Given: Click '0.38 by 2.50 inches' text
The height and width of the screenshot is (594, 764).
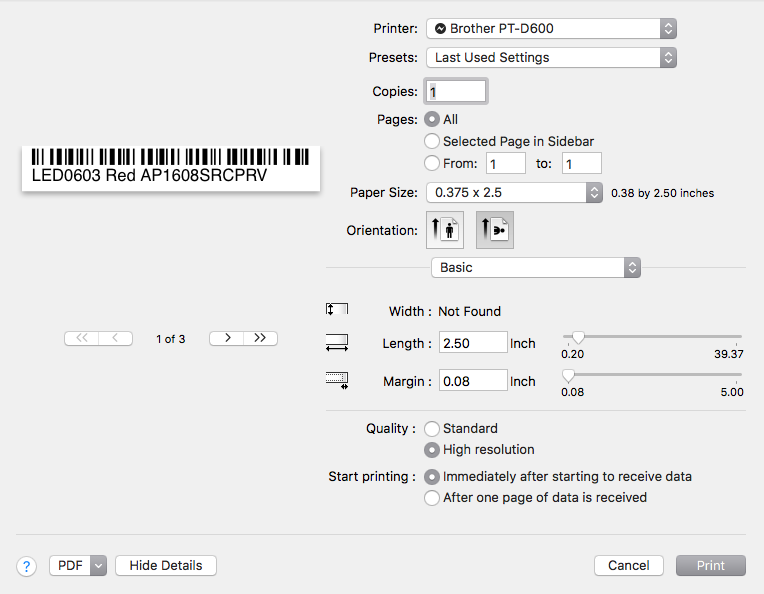Looking at the screenshot, I should (662, 193).
